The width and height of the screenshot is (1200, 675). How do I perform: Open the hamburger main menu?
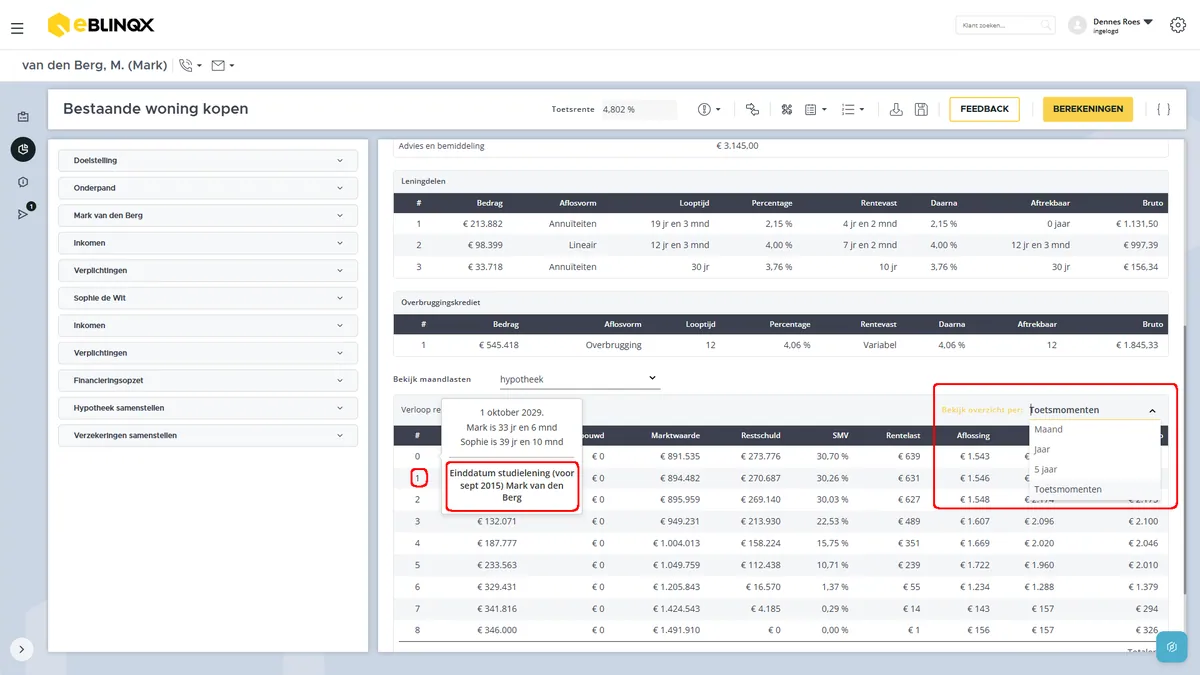[17, 28]
